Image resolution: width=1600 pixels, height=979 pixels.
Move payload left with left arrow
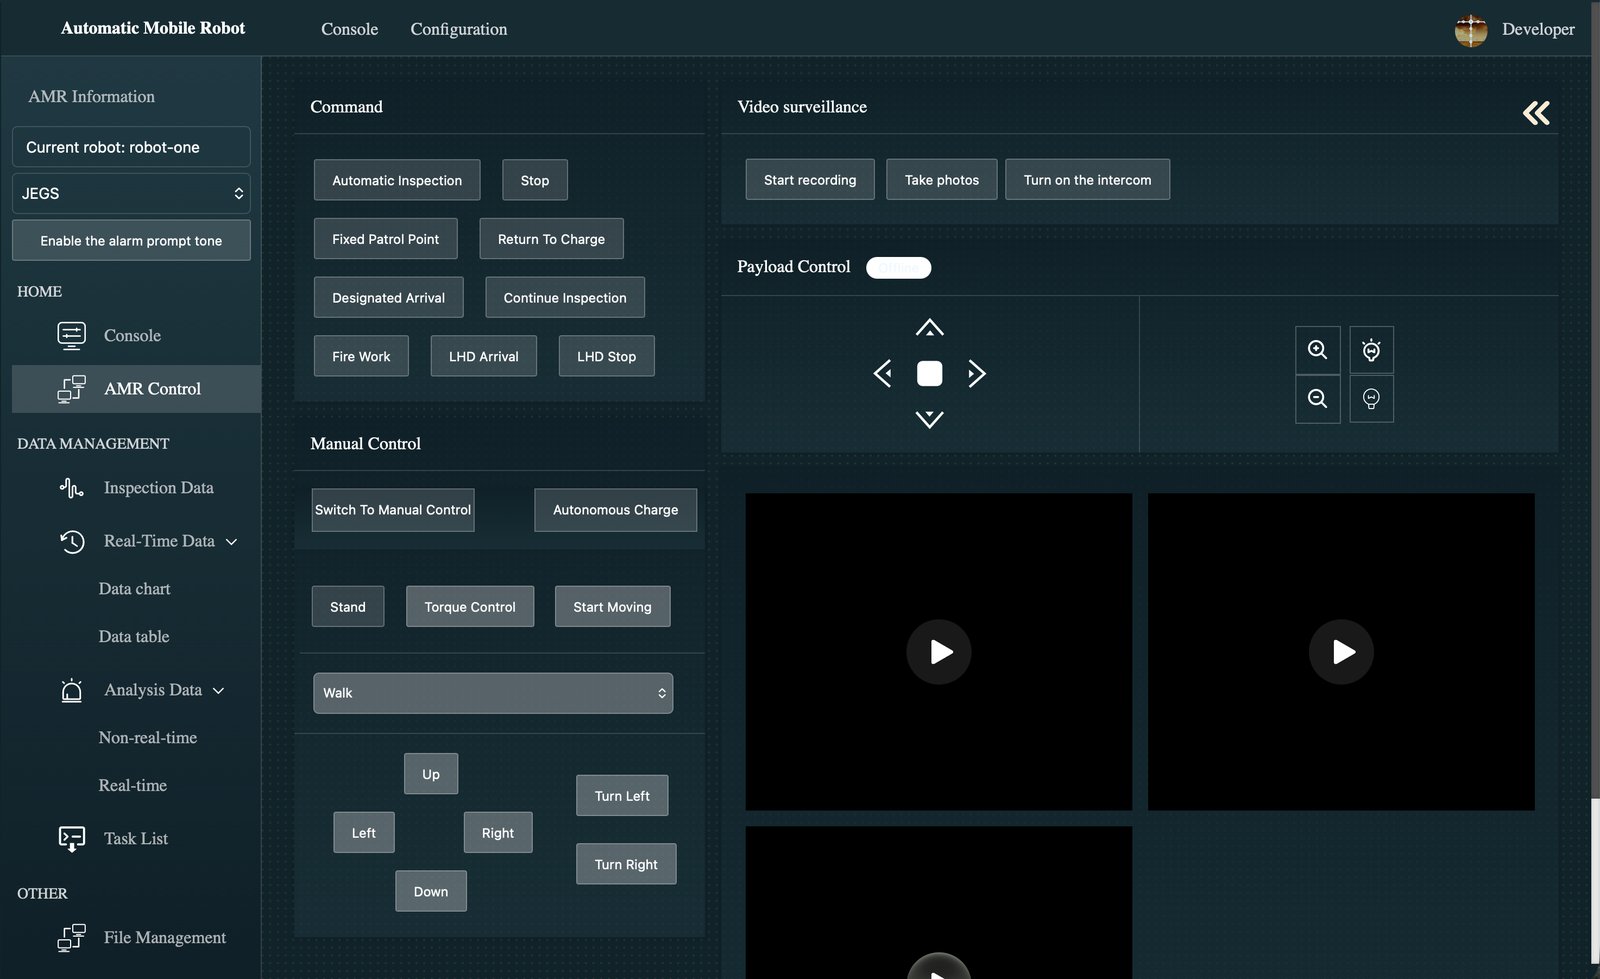[x=882, y=374]
